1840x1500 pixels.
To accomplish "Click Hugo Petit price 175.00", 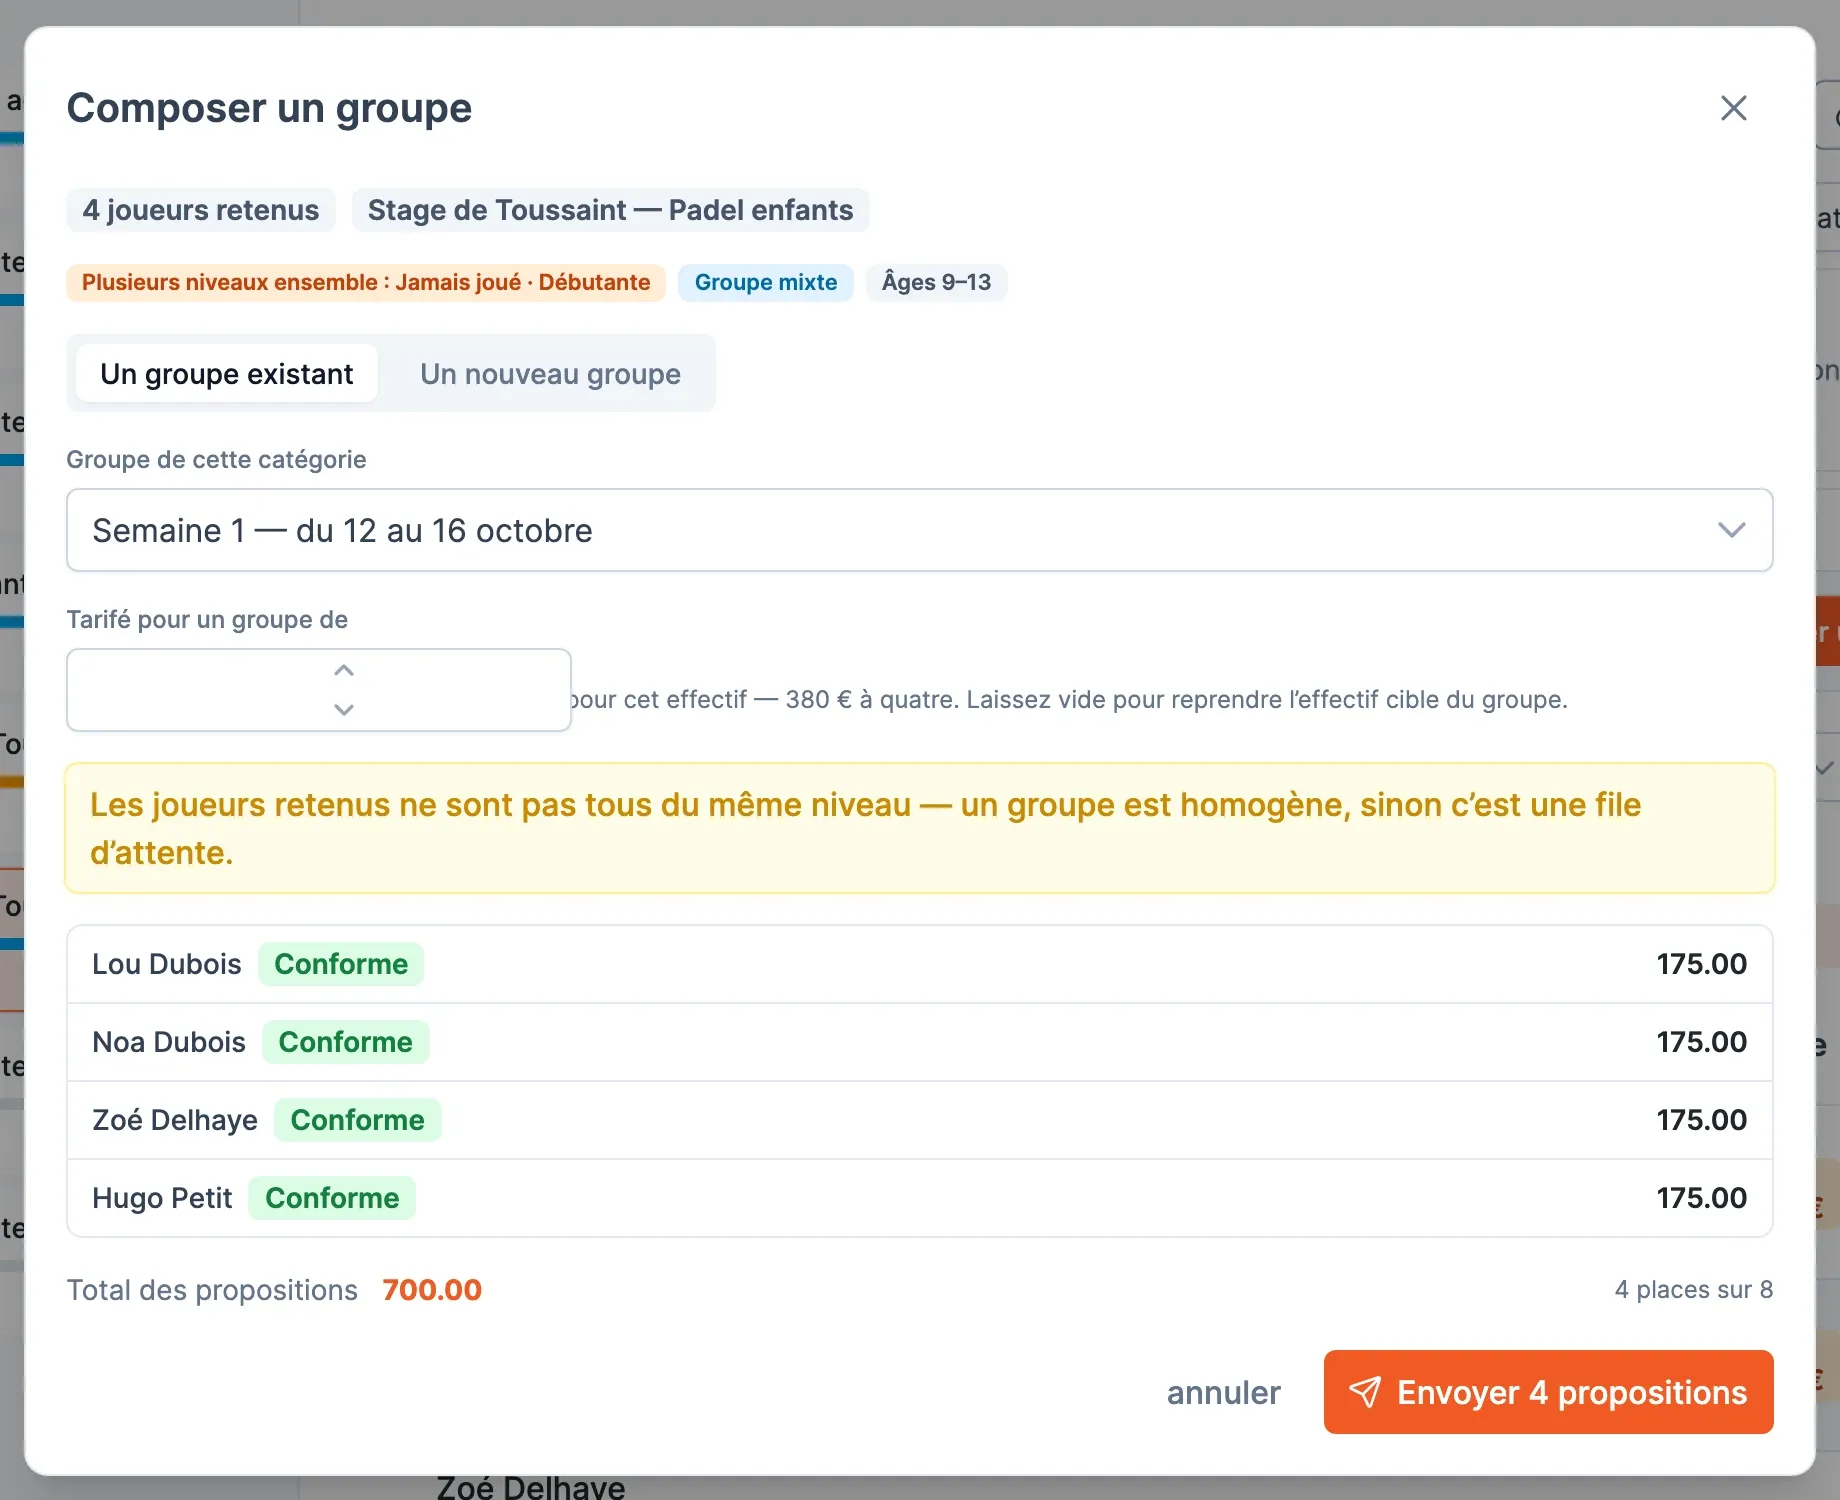I will [1701, 1198].
